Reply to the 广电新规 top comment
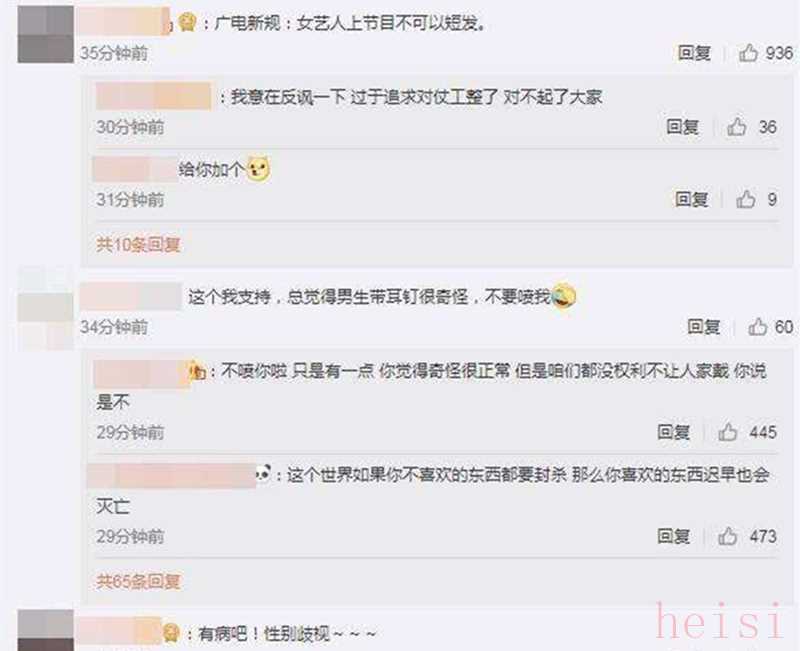 point(694,53)
